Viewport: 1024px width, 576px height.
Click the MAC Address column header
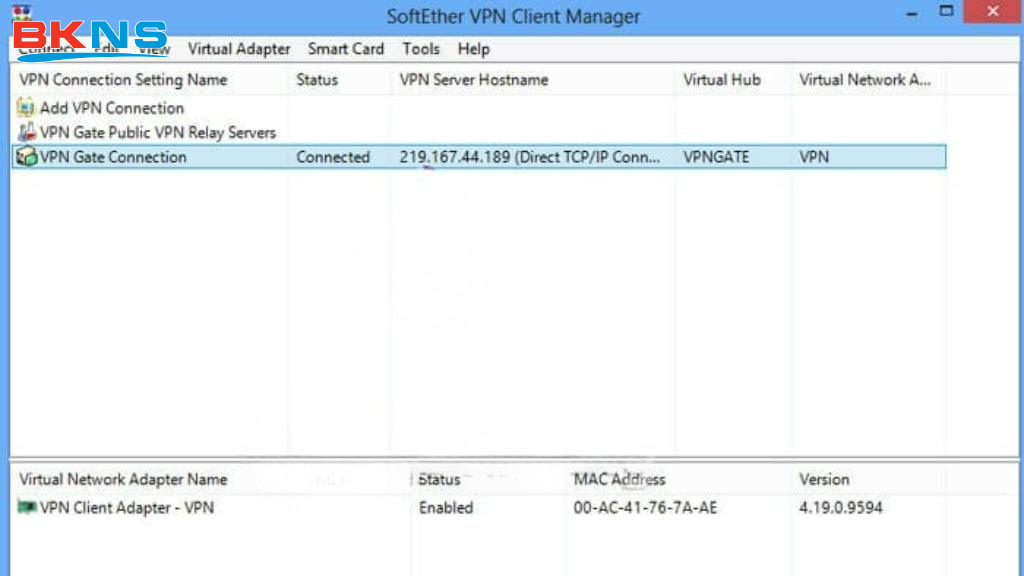[x=619, y=480]
